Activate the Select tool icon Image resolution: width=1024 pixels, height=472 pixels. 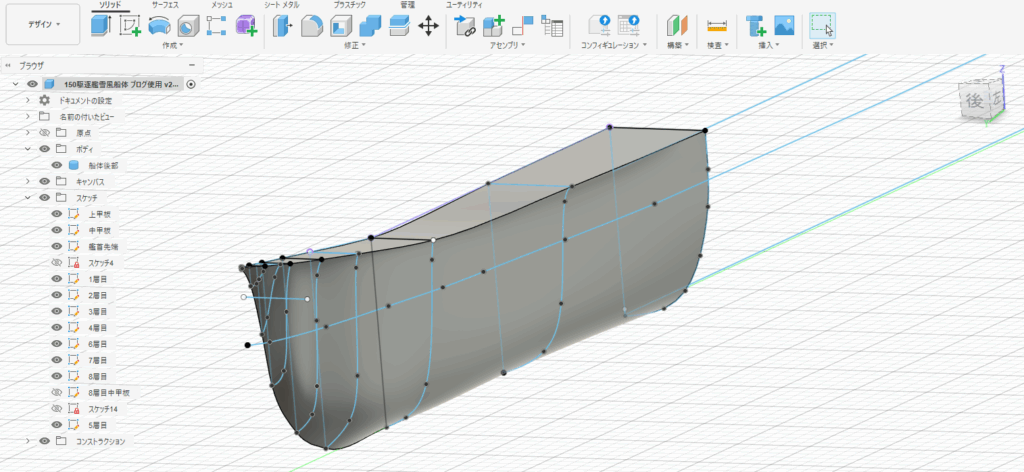coord(822,25)
